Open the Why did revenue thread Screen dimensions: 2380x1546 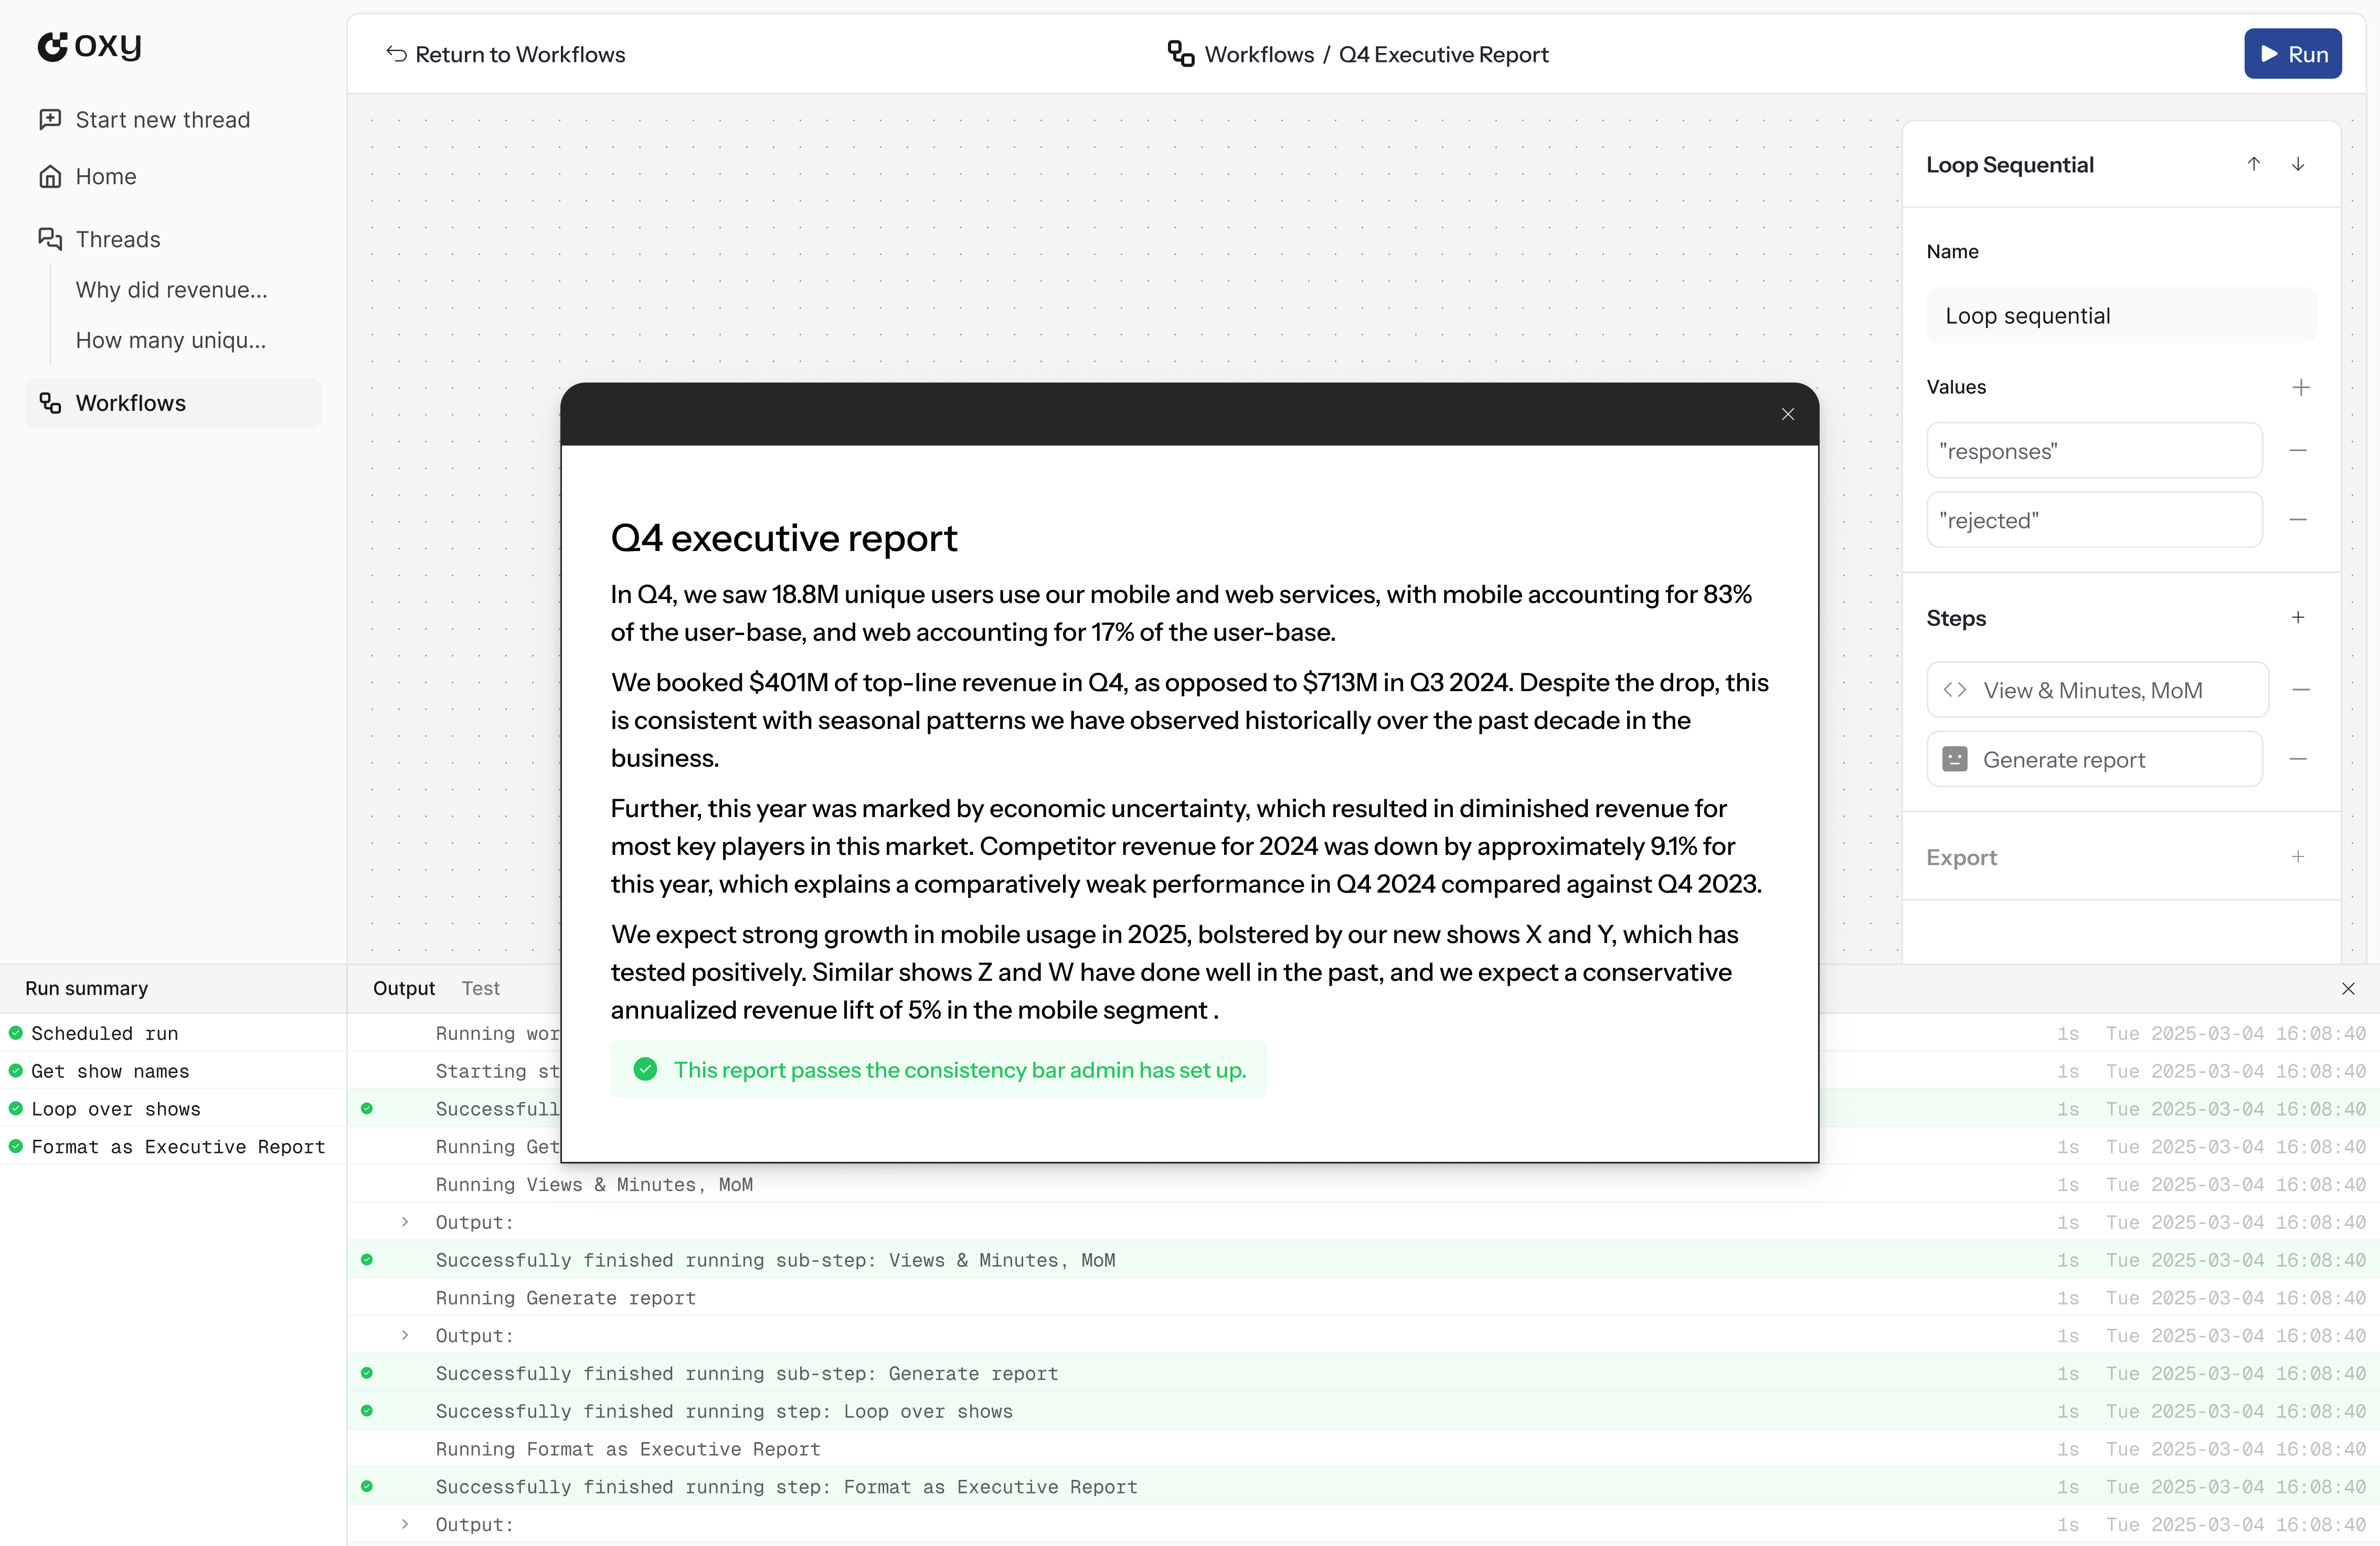[171, 290]
